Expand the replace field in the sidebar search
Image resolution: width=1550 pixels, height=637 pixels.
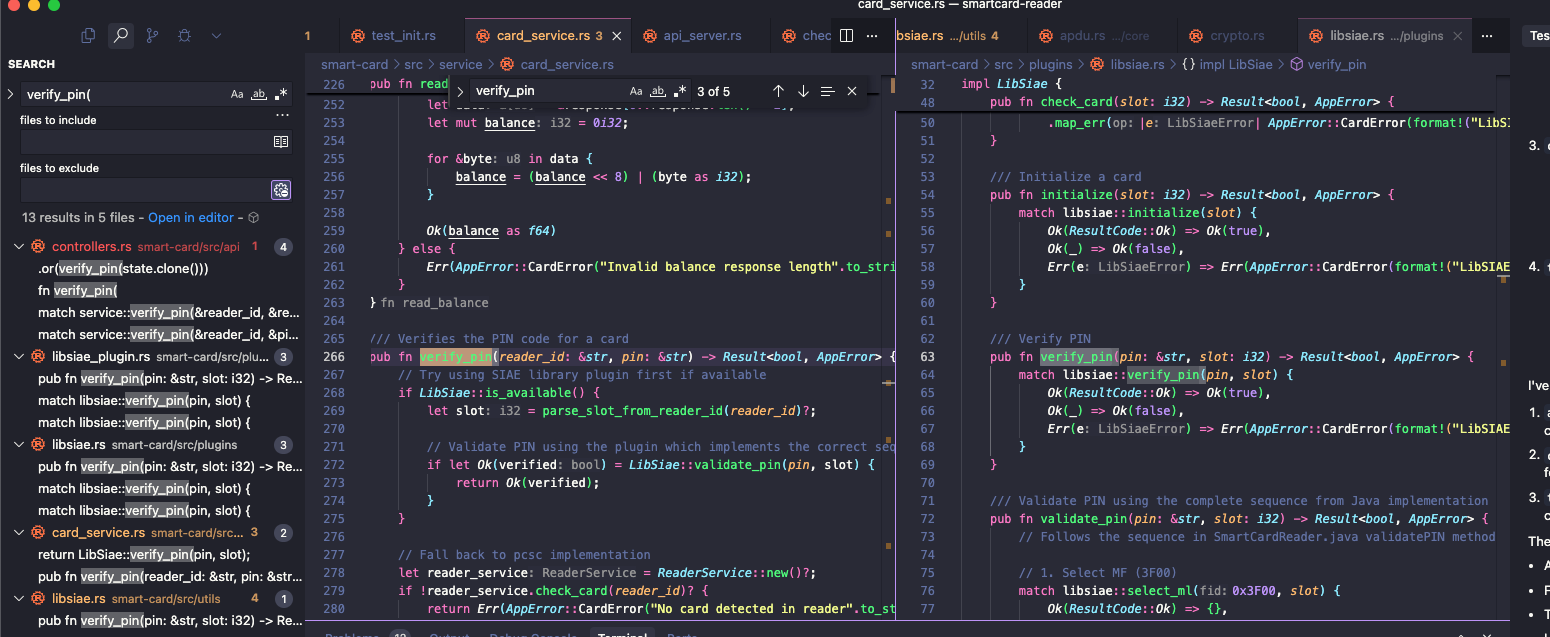coord(10,95)
